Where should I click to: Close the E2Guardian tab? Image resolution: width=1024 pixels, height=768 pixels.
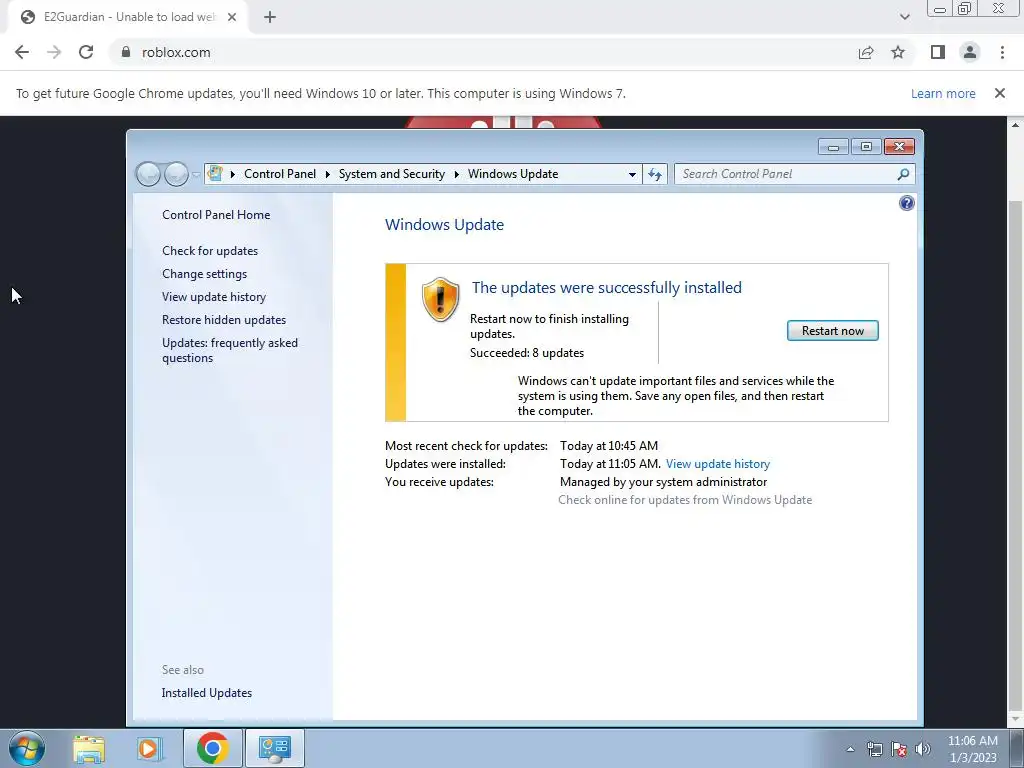click(x=232, y=17)
